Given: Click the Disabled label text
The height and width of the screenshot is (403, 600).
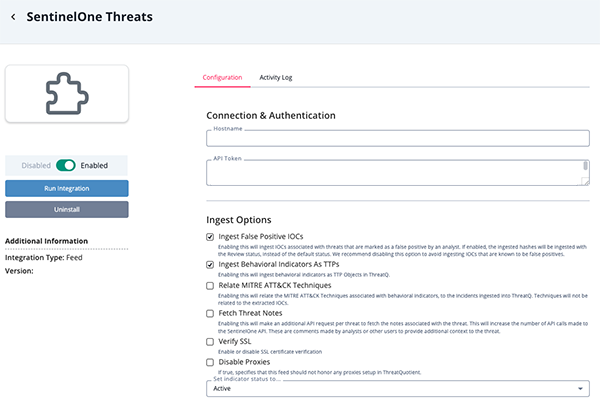Looking at the screenshot, I should [x=36, y=165].
